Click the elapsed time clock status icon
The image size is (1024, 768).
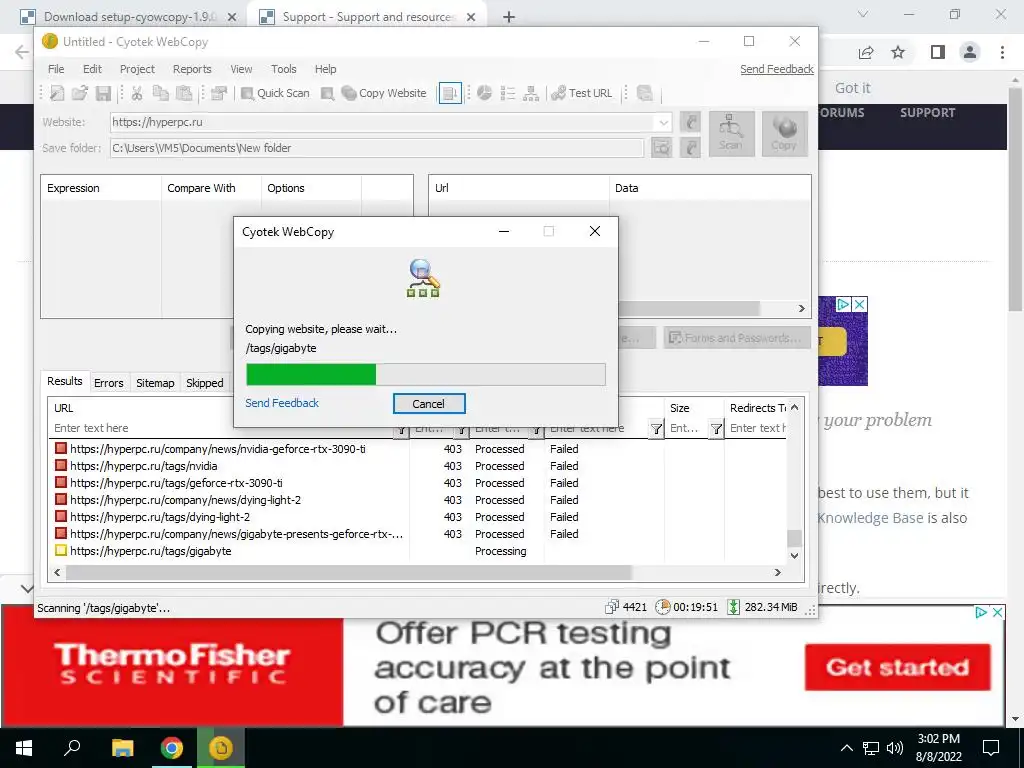(x=662, y=607)
